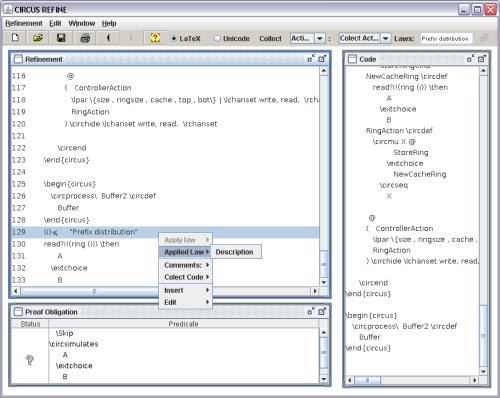
Task: Expand the Applied Law submenu
Action: point(185,252)
